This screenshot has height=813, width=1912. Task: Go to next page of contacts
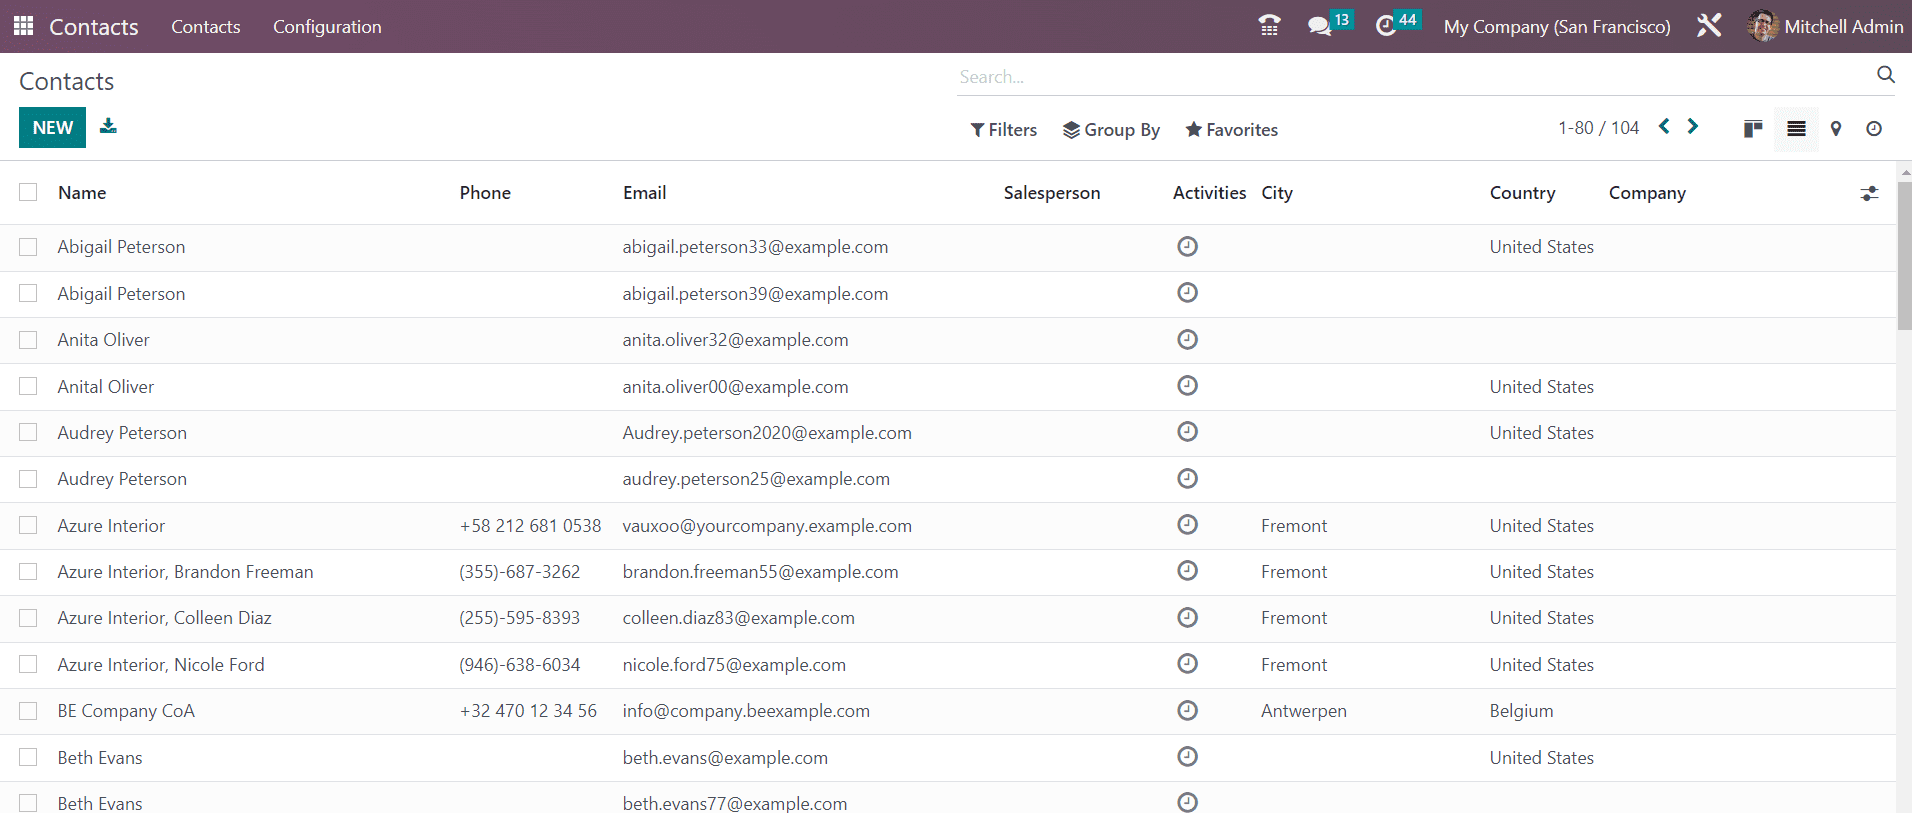point(1693,126)
